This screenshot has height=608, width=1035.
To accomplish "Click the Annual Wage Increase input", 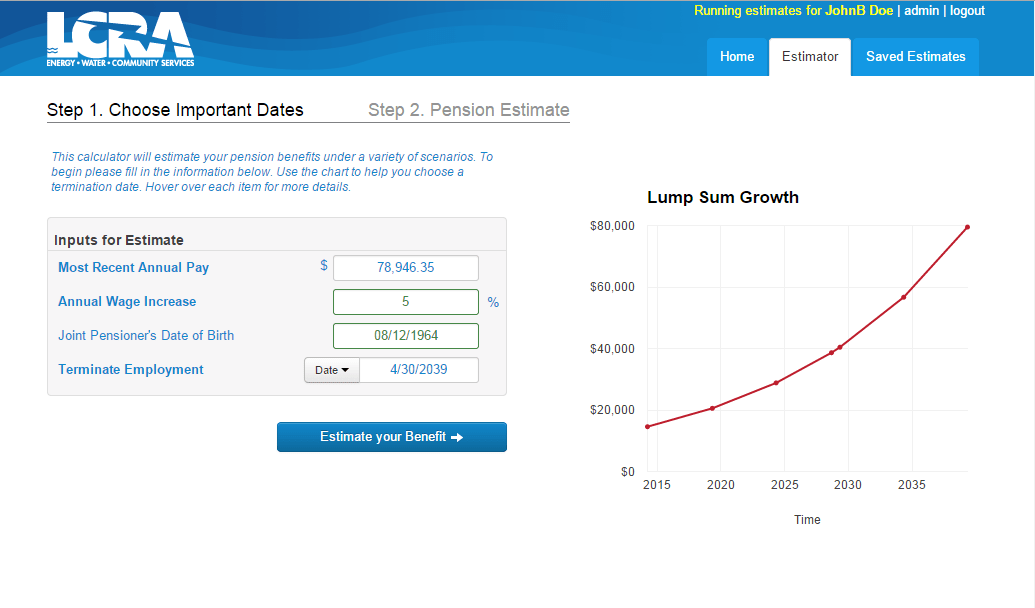I will (405, 302).
